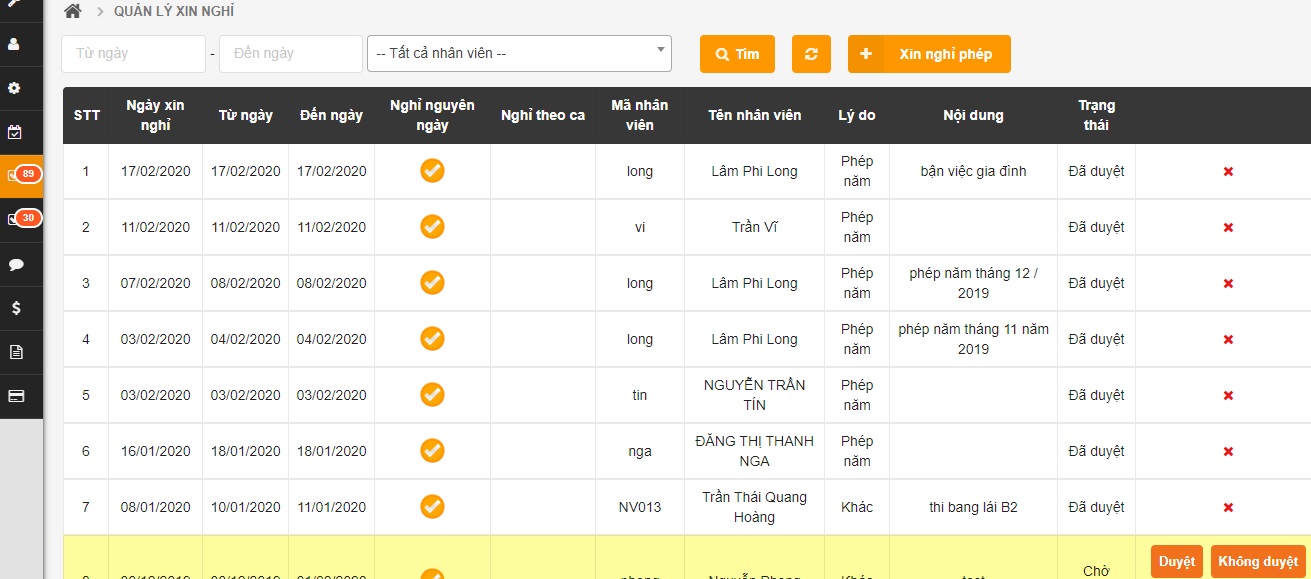The height and width of the screenshot is (579, 1311).
Task: Open the user profile sidebar icon
Action: pos(15,45)
